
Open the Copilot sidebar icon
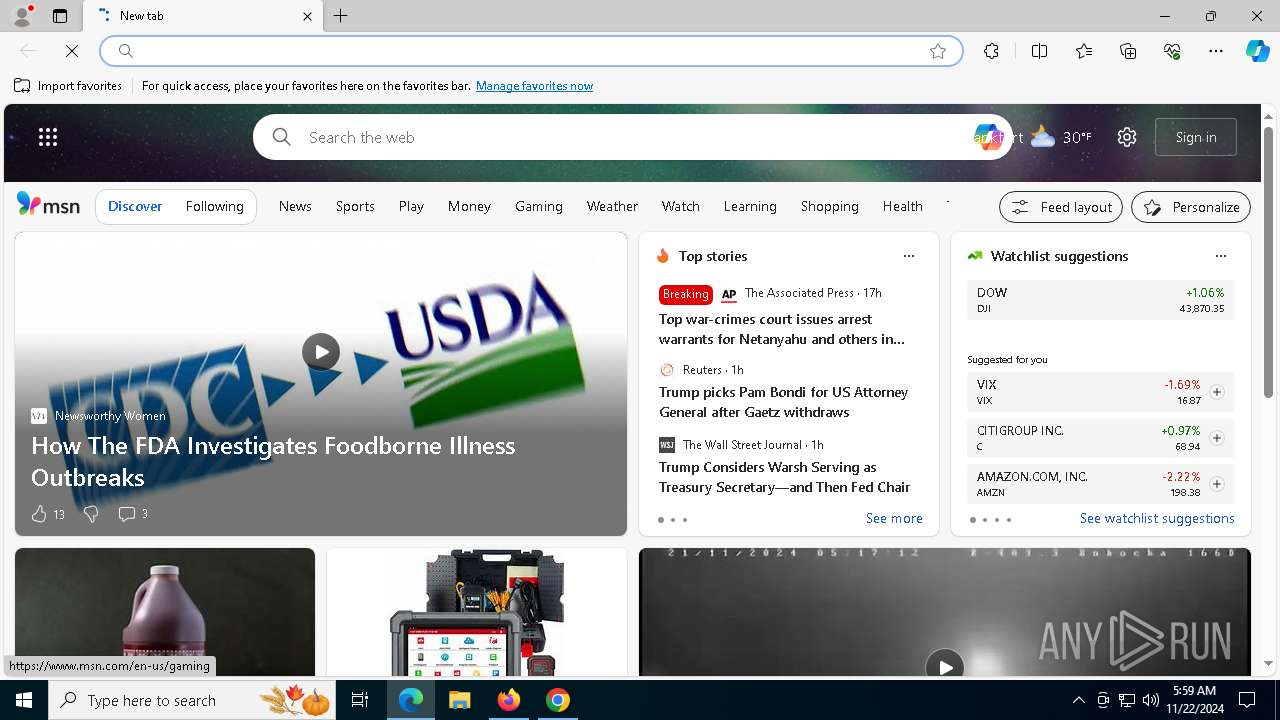pos(1258,51)
